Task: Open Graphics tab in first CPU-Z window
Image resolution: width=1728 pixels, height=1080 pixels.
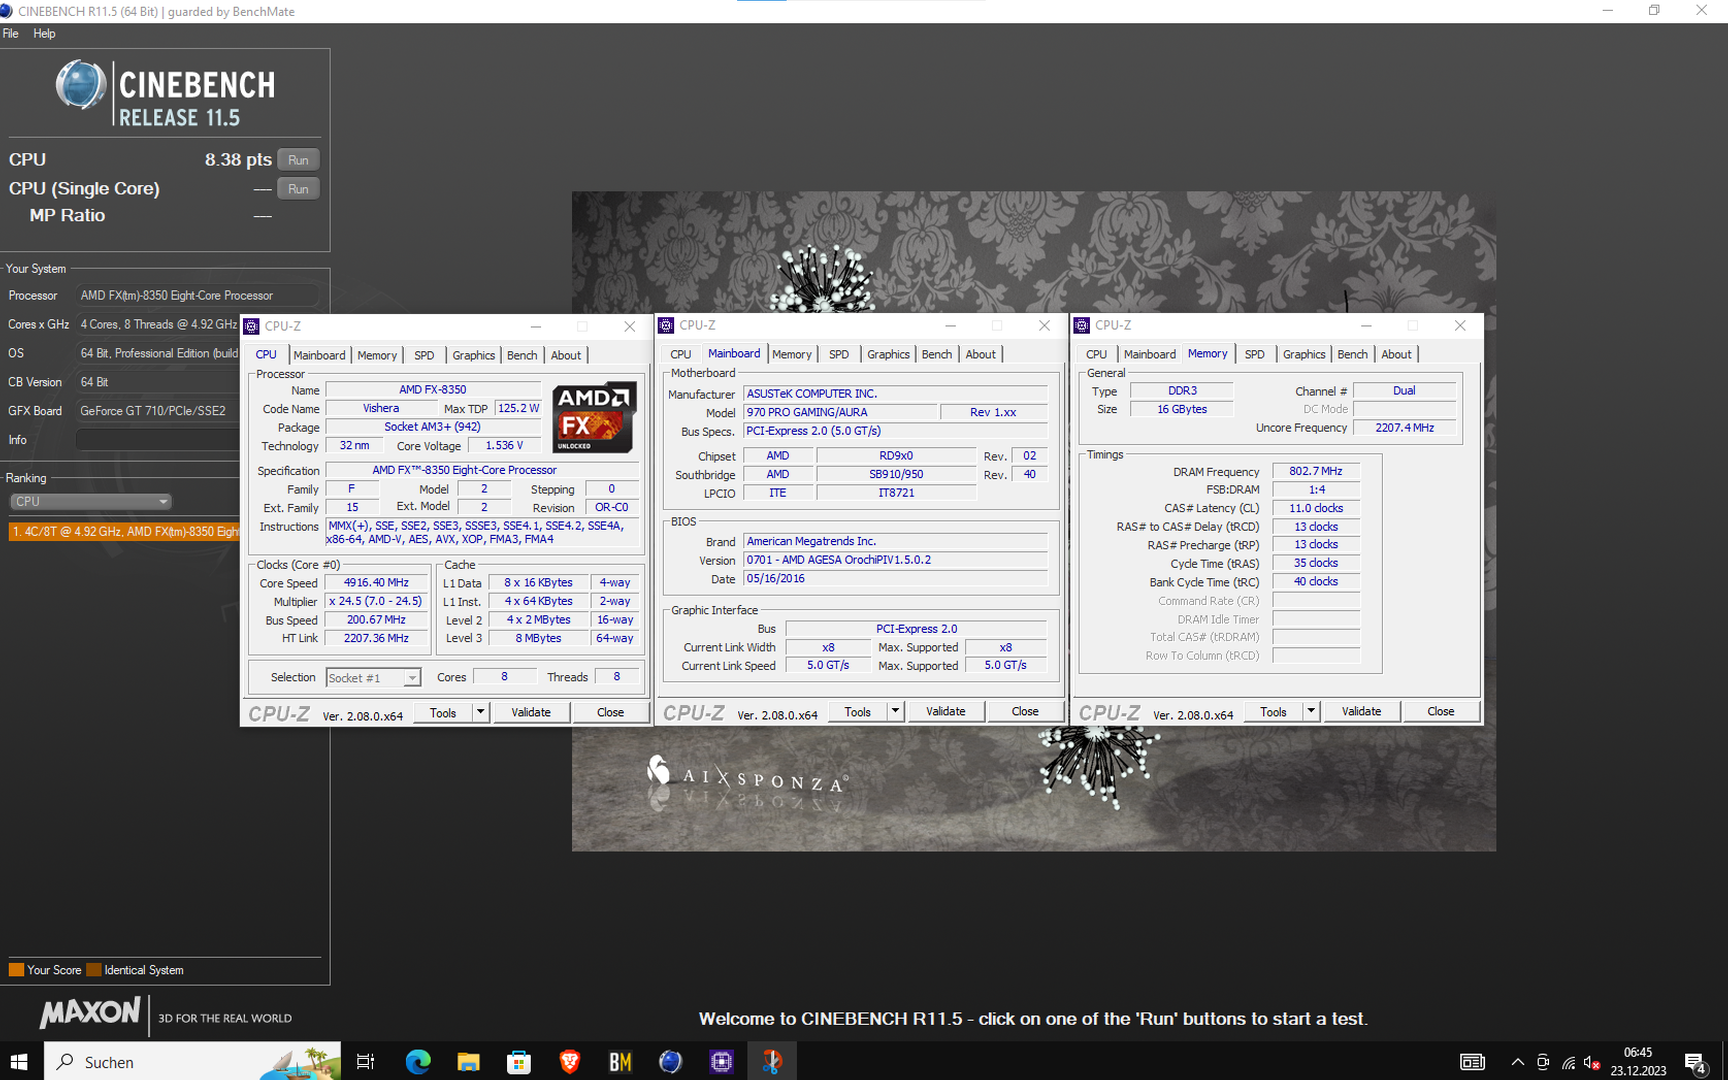Action: coord(473,355)
